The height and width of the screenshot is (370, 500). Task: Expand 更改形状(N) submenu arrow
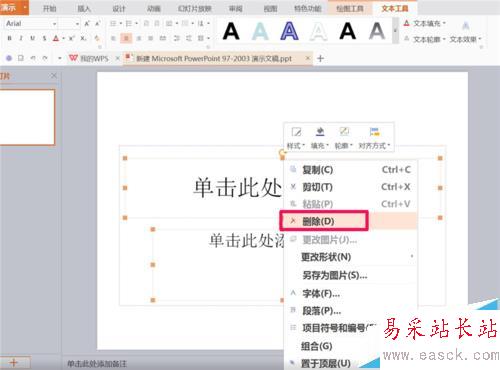click(412, 256)
